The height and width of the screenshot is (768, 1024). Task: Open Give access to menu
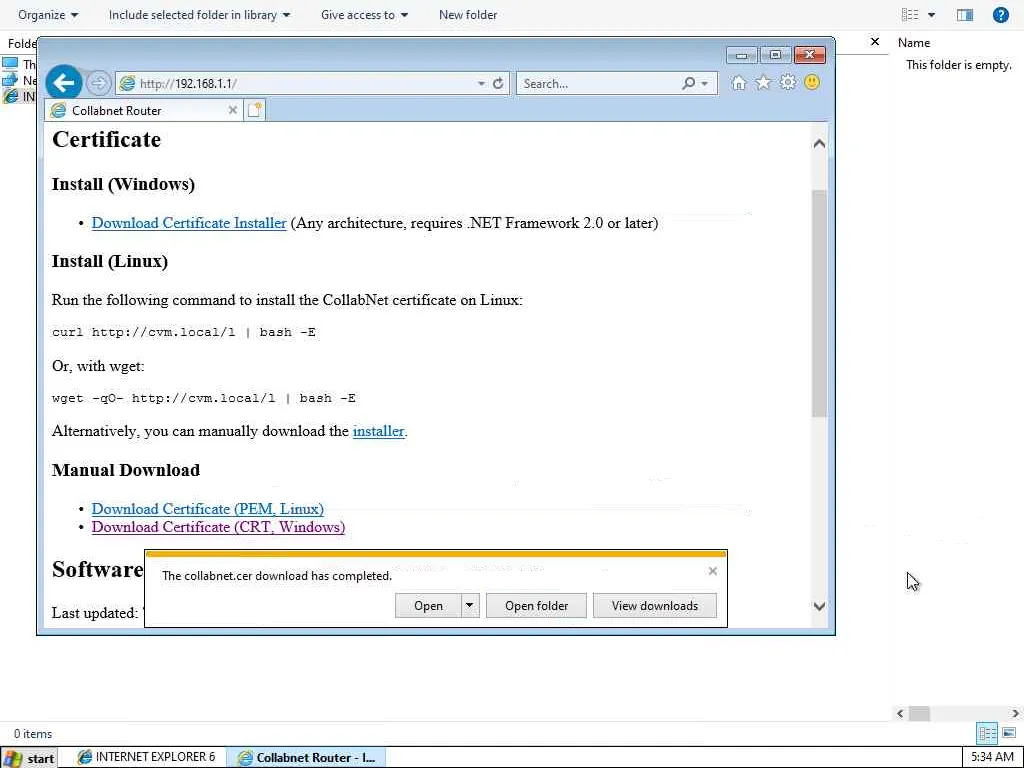click(x=364, y=14)
